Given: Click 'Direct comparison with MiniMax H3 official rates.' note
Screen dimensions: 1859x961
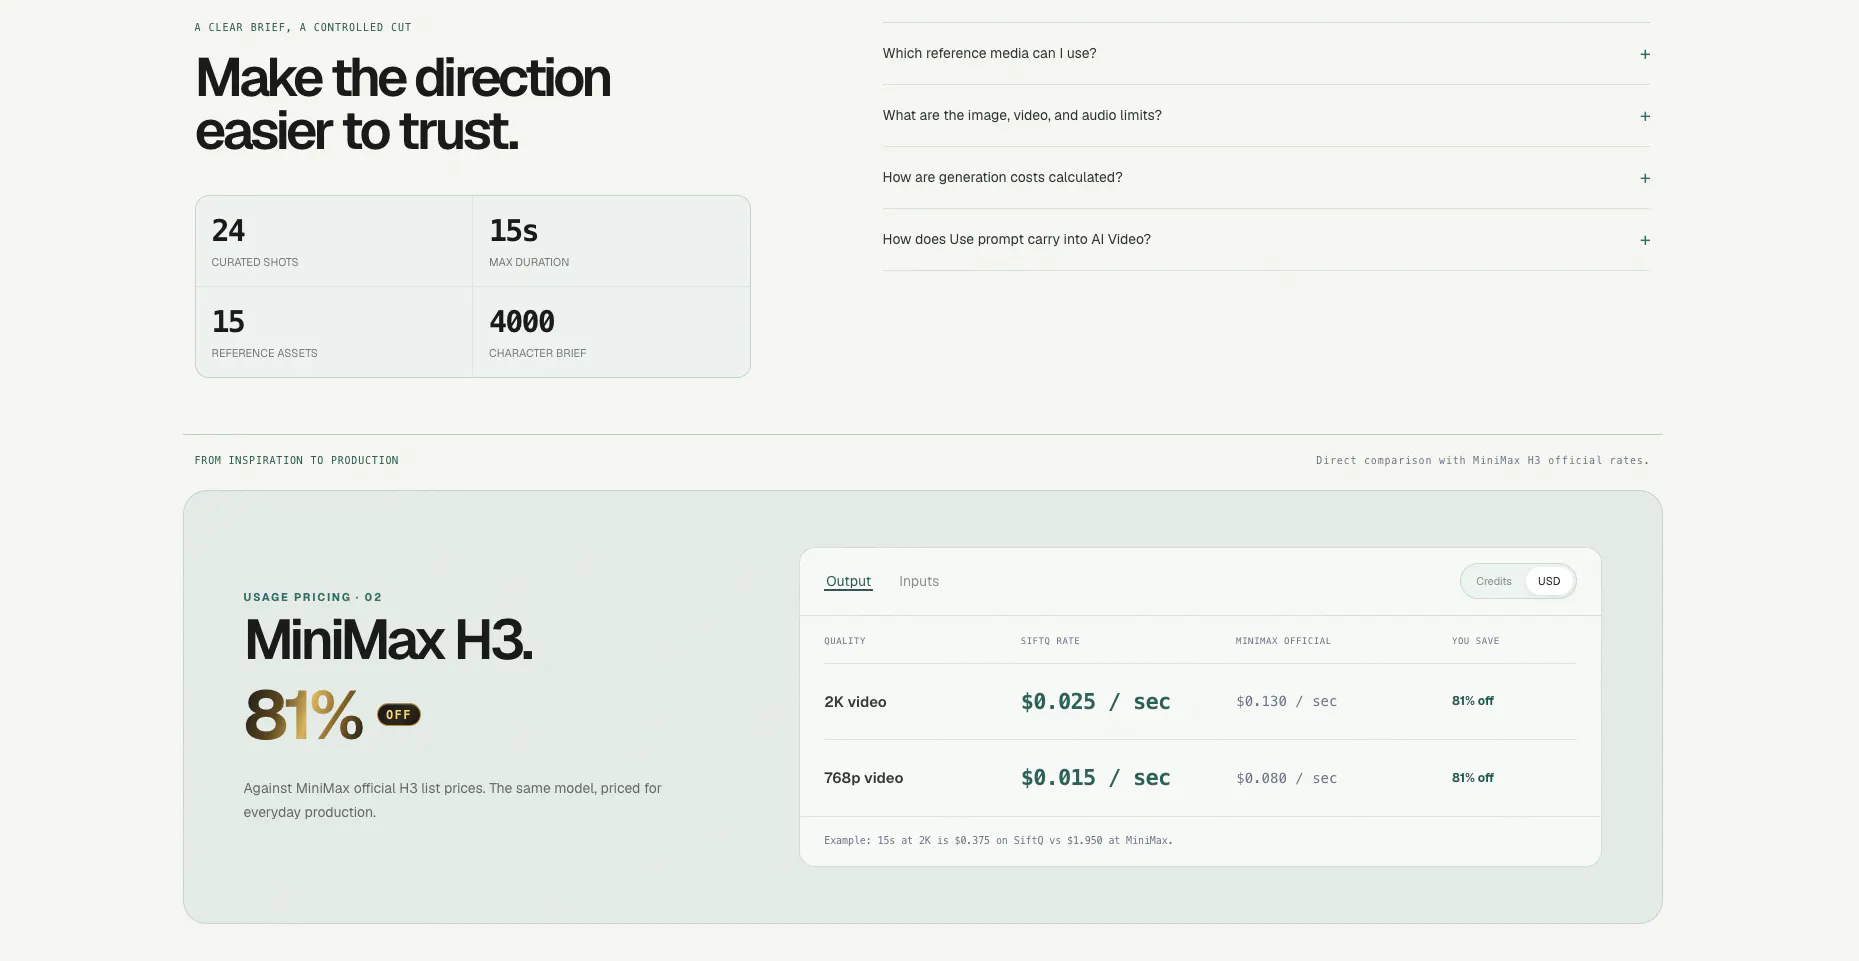Looking at the screenshot, I should tap(1482, 460).
